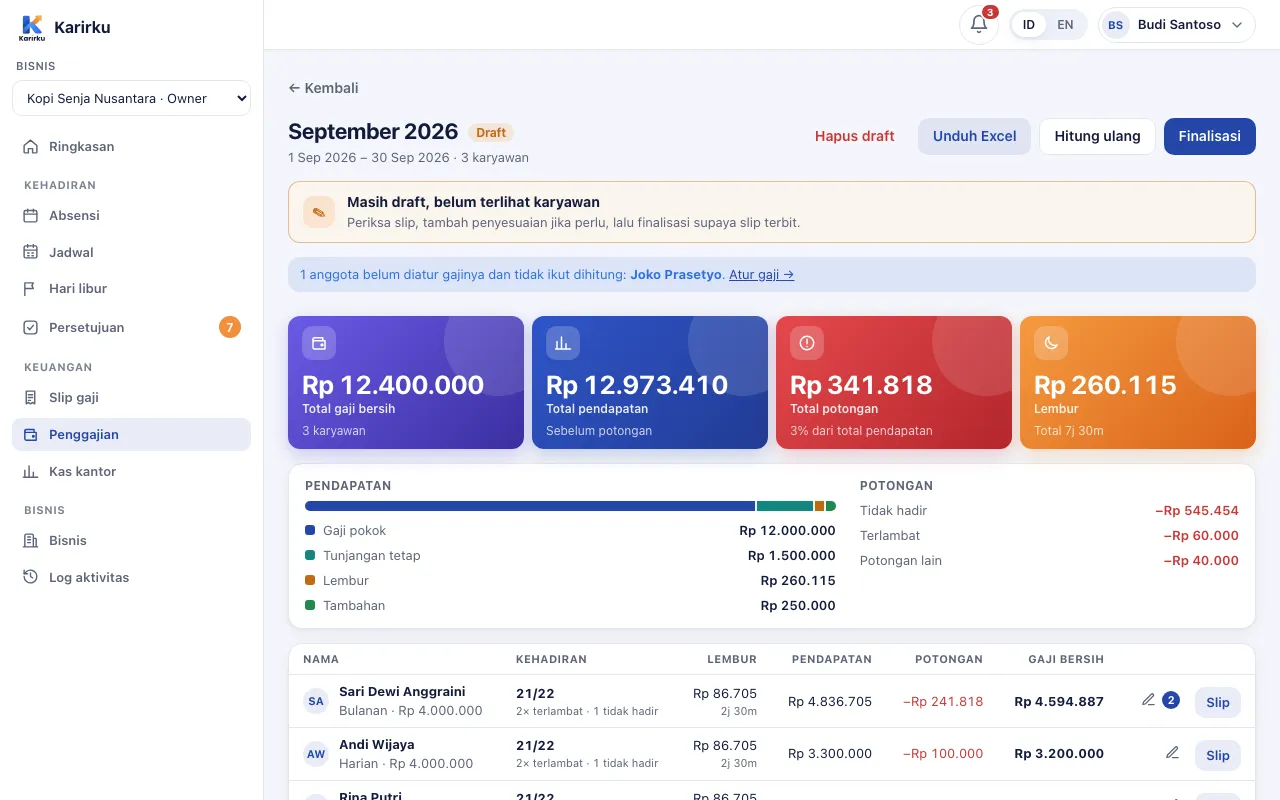Click the Ringkasan home icon
The height and width of the screenshot is (800, 1280).
[31, 147]
